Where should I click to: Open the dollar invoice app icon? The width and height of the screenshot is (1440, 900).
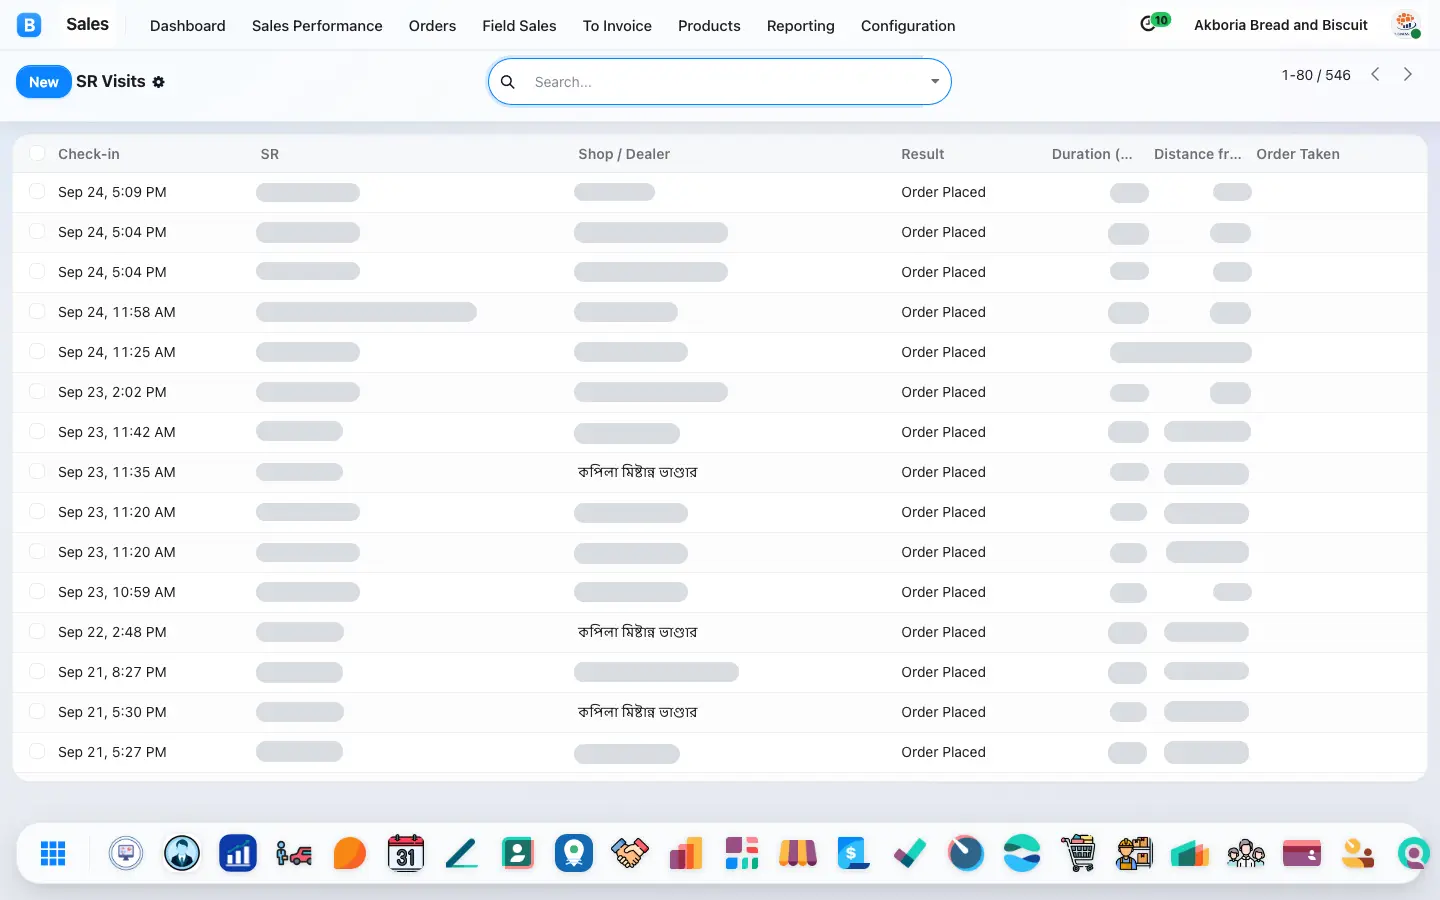click(x=854, y=853)
